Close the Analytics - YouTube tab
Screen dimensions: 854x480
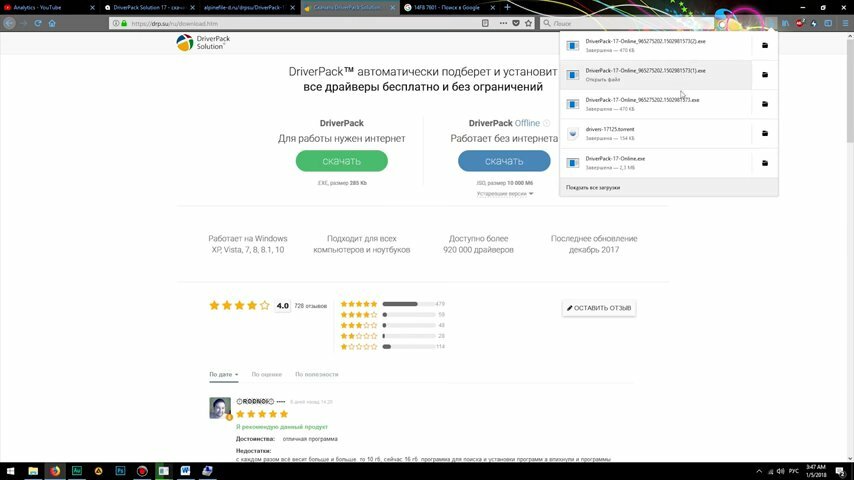[92, 8]
